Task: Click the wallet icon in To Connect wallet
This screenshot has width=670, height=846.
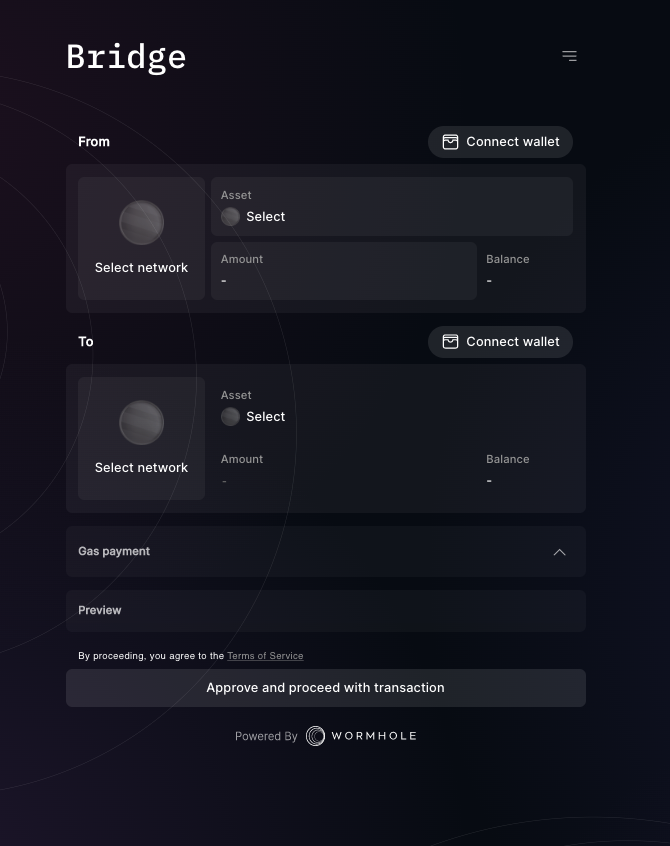Action: [x=450, y=341]
